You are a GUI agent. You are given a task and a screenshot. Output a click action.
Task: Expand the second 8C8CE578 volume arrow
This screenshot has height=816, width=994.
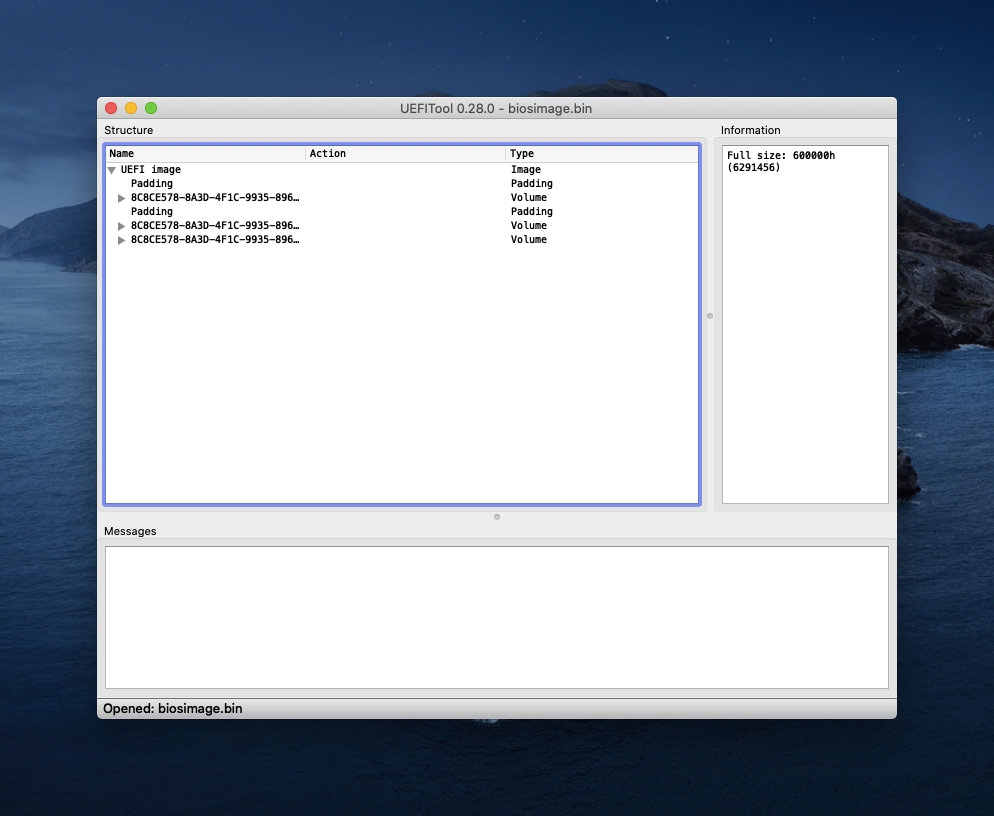[122, 226]
